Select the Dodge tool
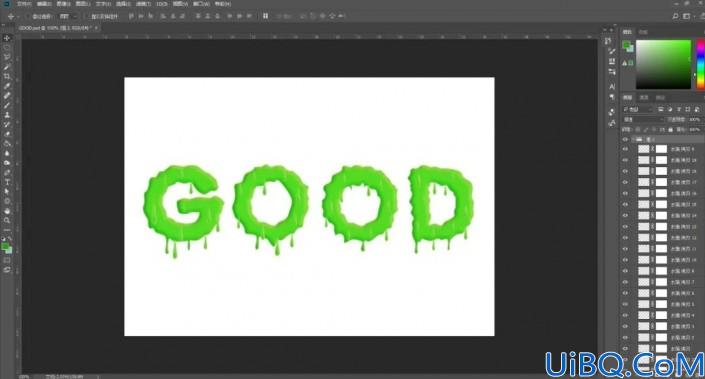Screen dimensions: 705x379 click(x=7, y=163)
